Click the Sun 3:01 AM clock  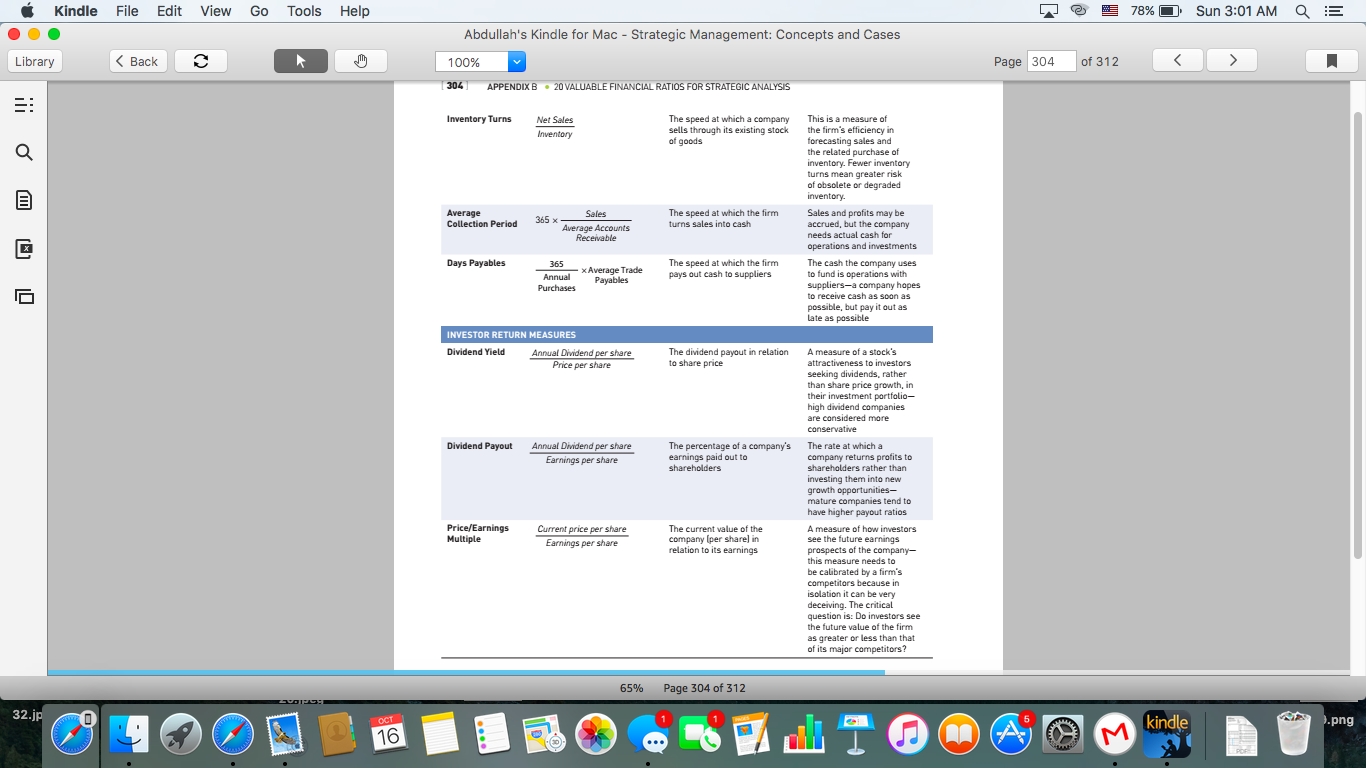(1237, 11)
